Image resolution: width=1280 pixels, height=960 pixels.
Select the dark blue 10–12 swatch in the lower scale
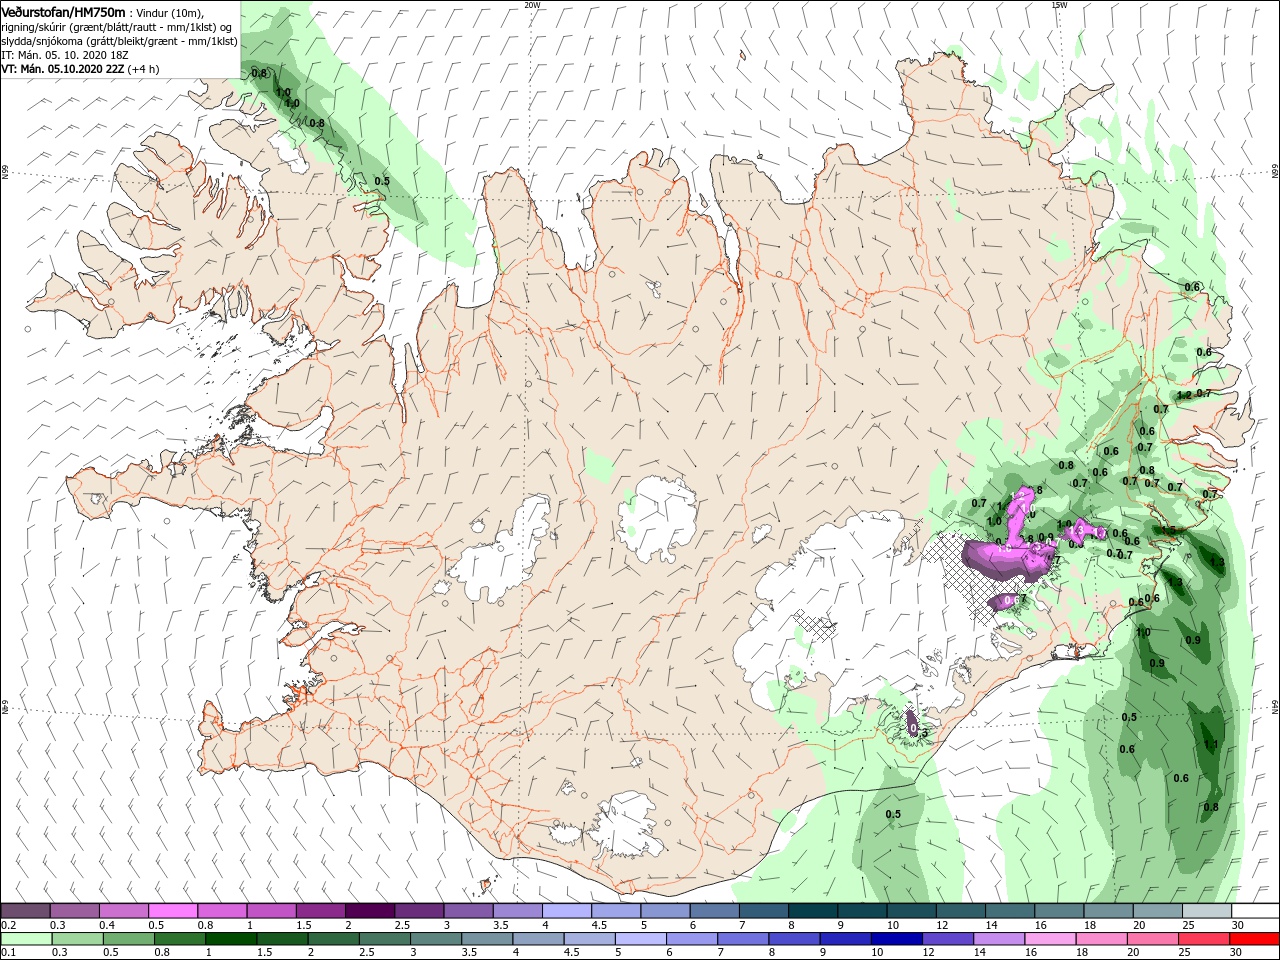[895, 939]
